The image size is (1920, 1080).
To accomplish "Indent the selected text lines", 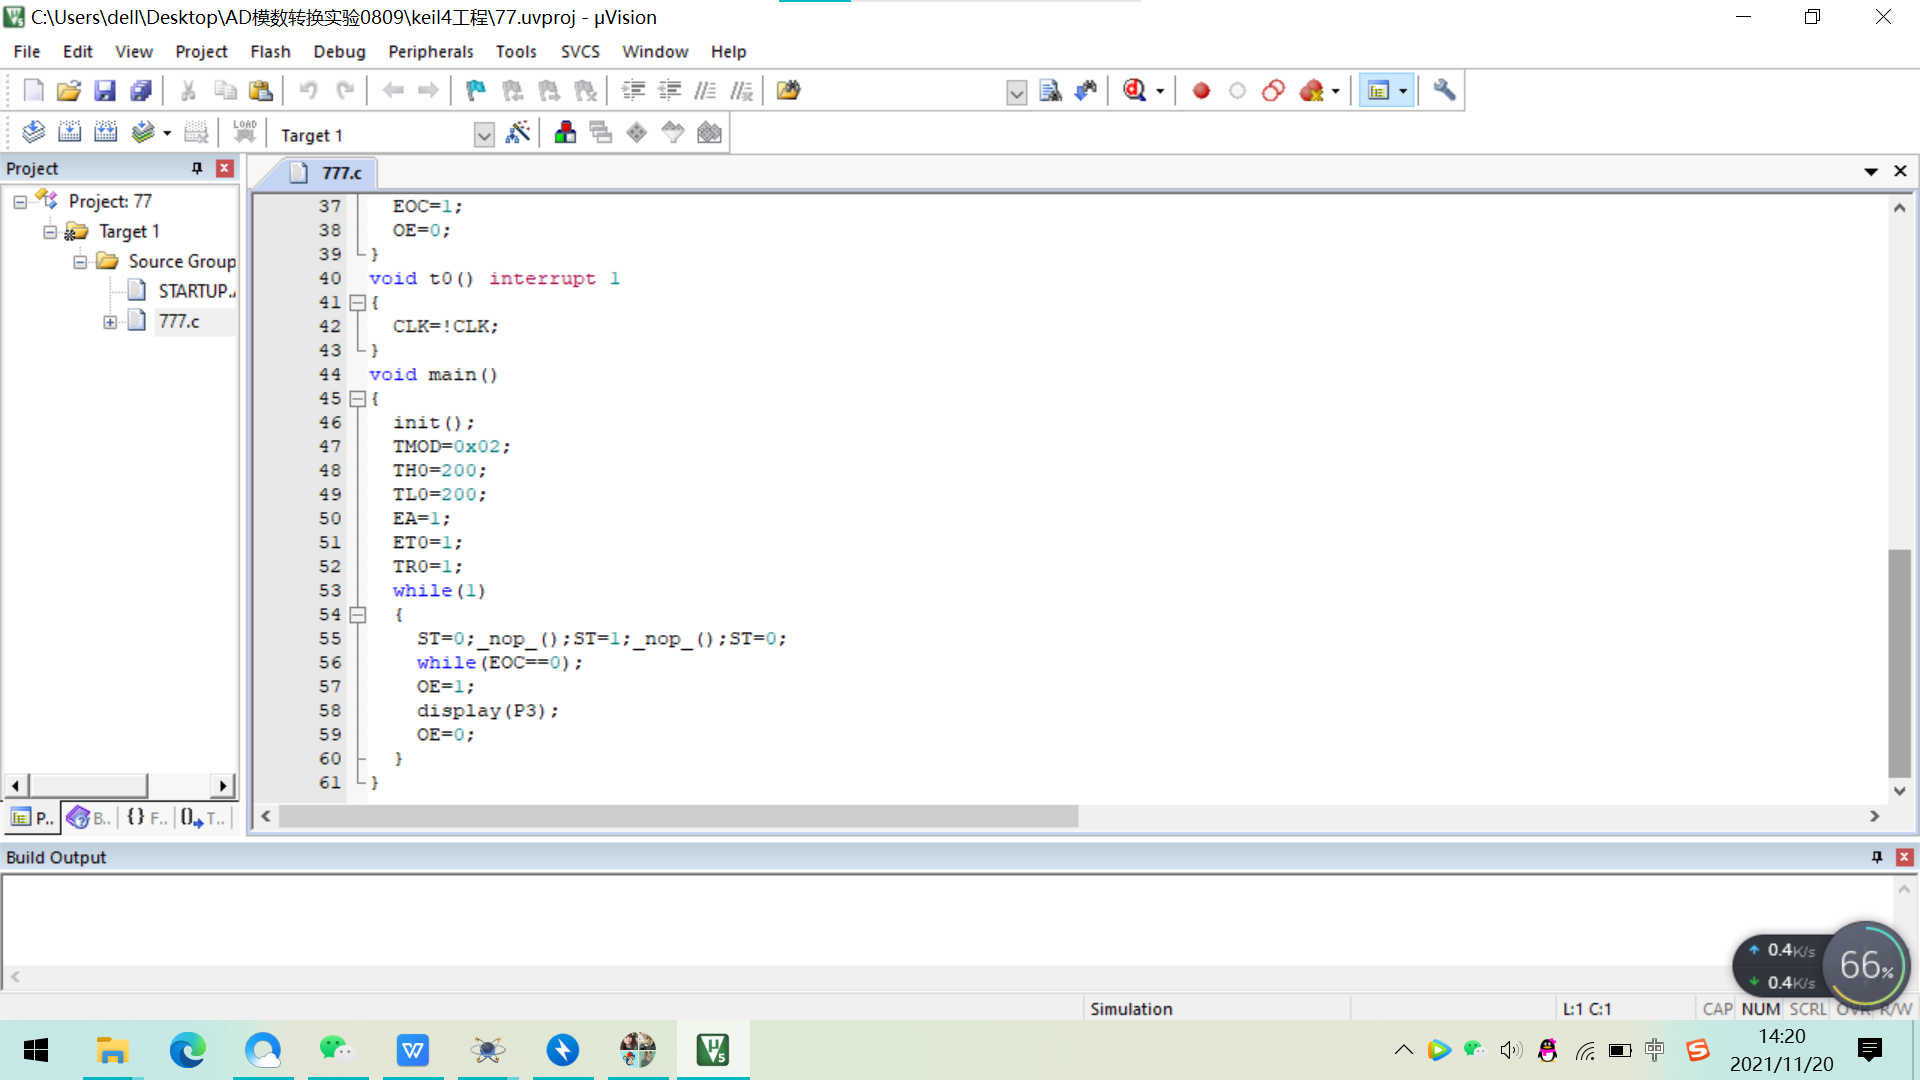I will pyautogui.click(x=633, y=91).
